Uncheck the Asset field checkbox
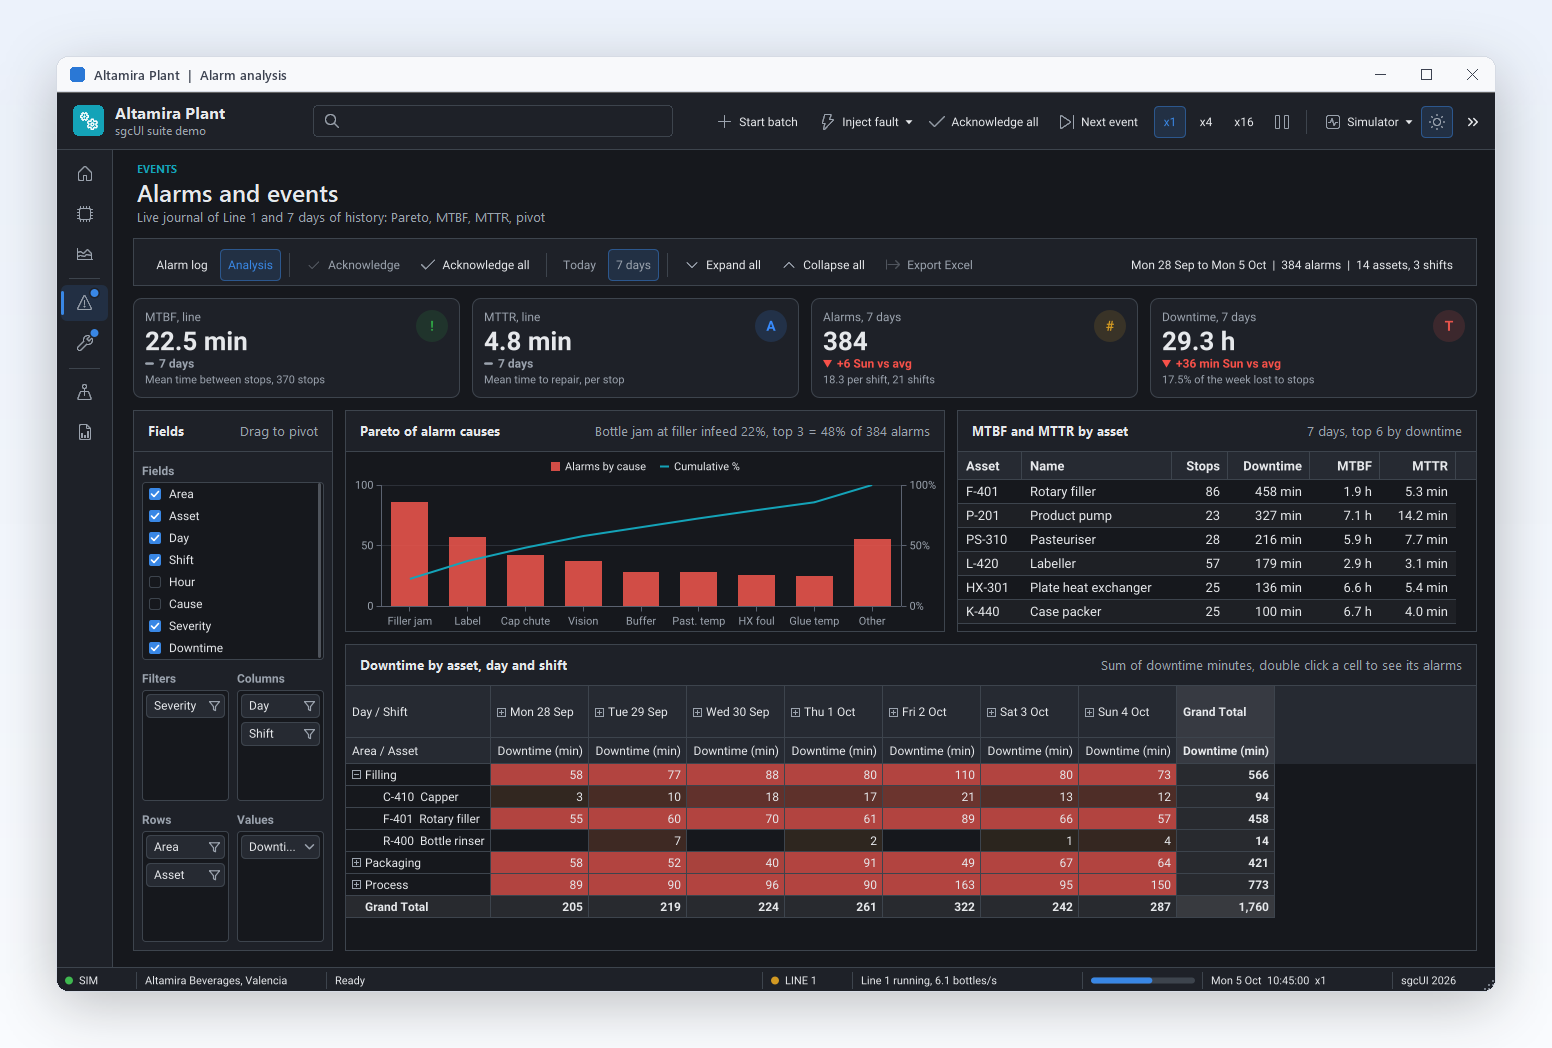 [155, 516]
